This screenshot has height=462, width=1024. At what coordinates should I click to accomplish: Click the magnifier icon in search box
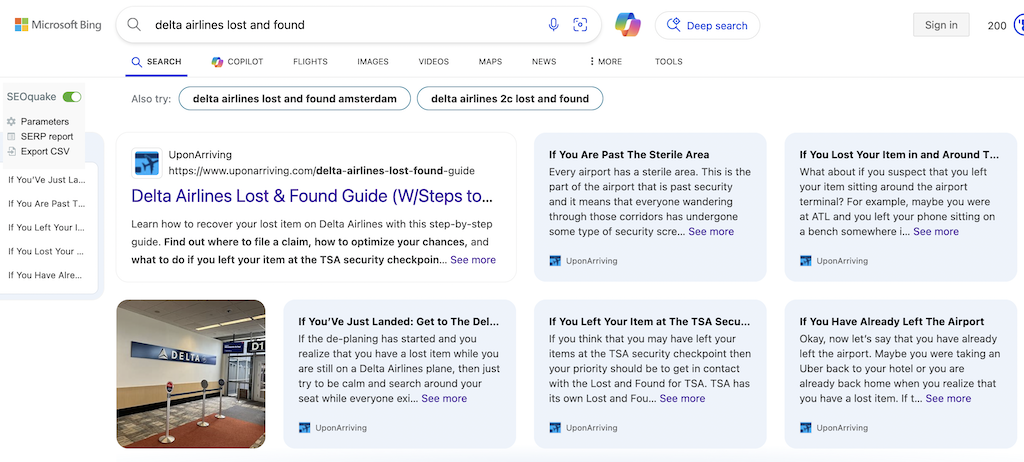pos(134,25)
